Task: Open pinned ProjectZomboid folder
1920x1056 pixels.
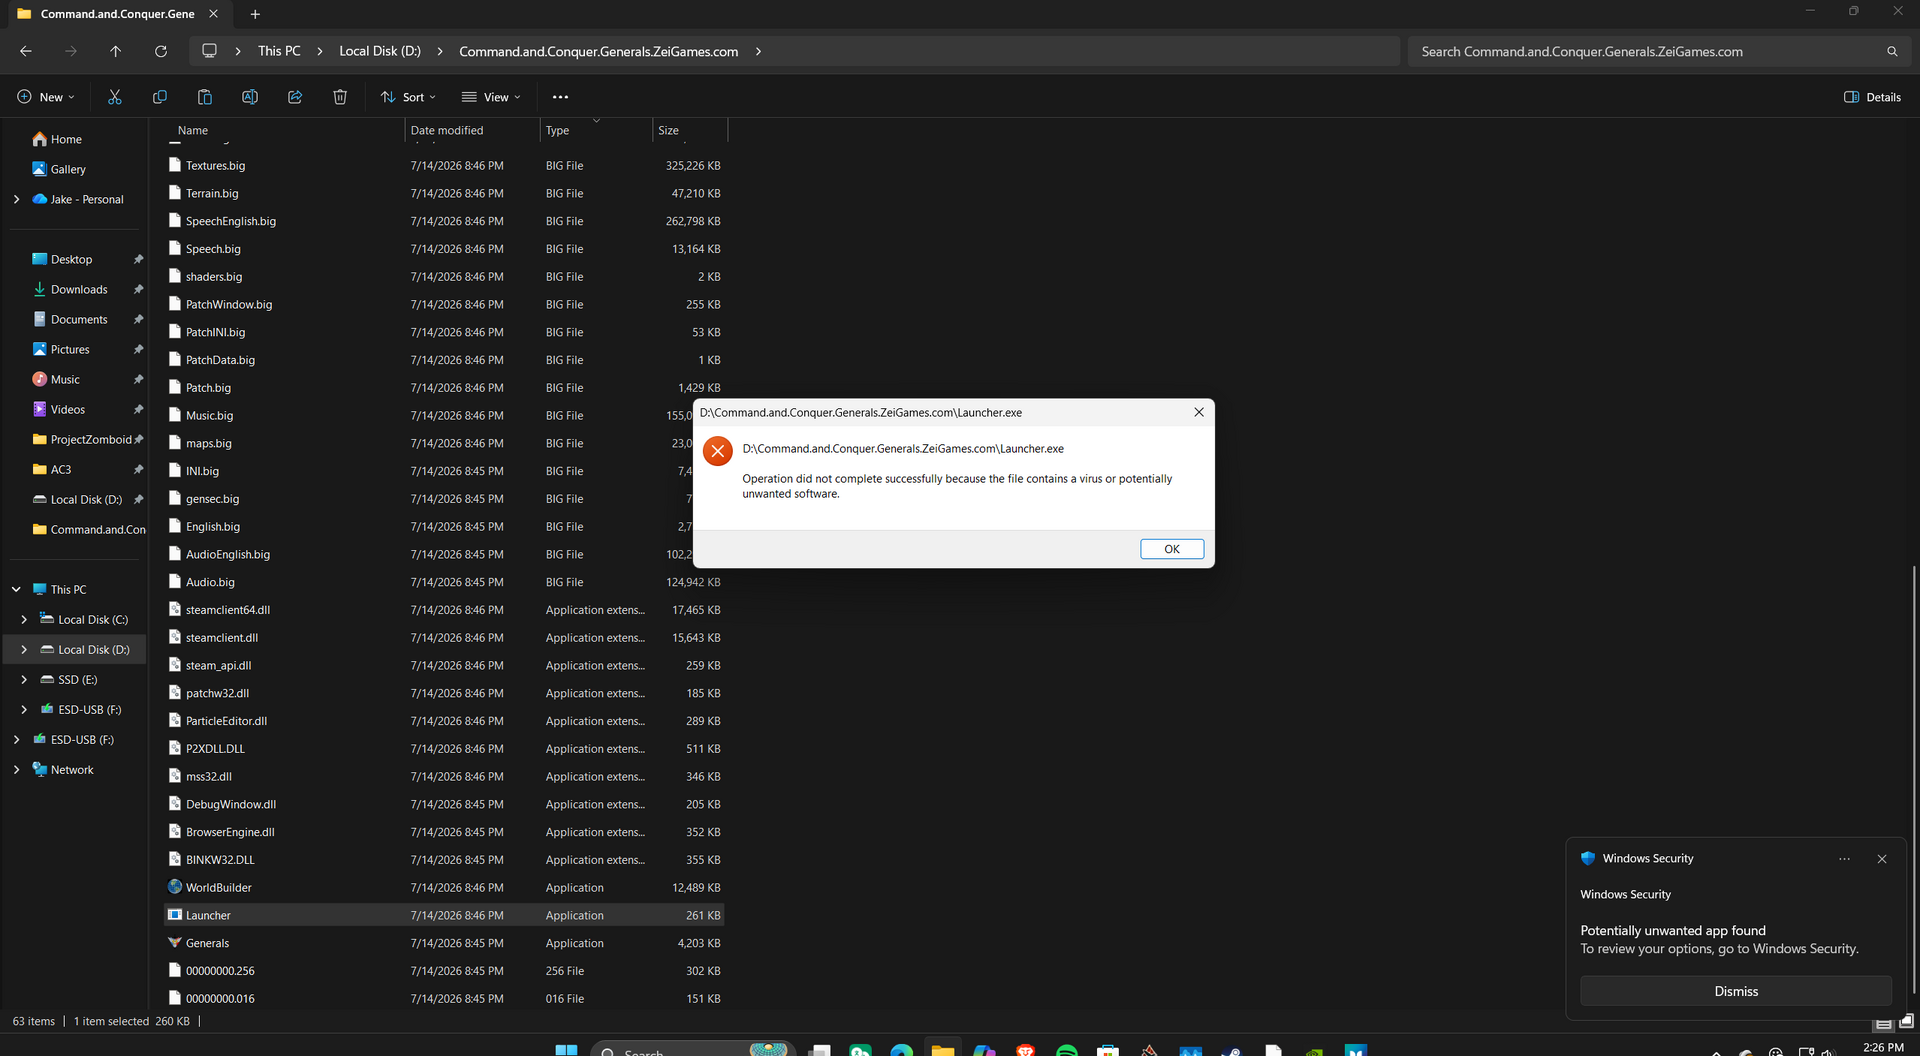Action: coord(91,439)
